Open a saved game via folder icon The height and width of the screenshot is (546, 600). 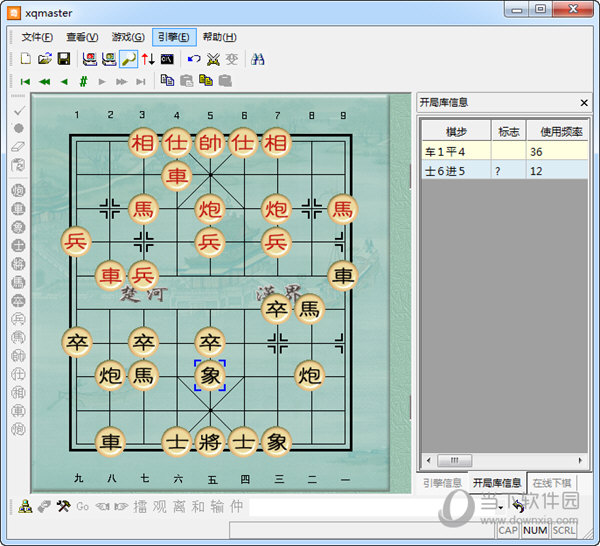click(44, 59)
